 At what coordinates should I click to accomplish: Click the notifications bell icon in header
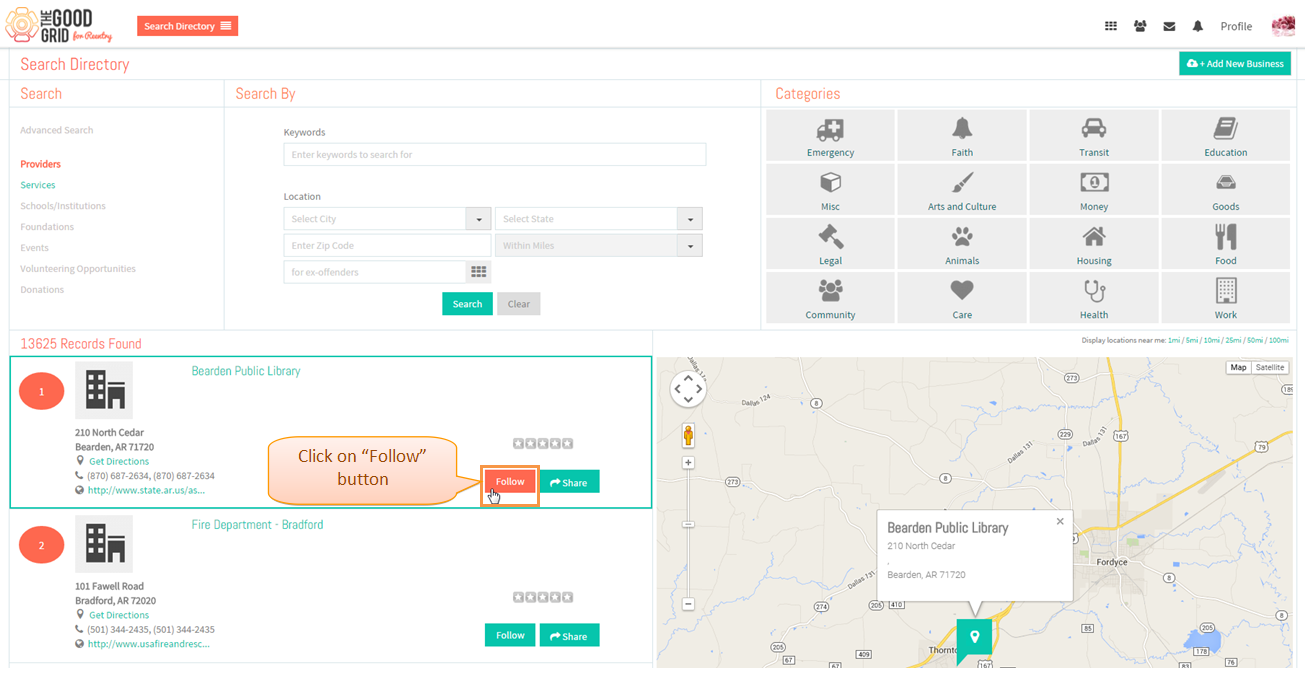[1198, 27]
